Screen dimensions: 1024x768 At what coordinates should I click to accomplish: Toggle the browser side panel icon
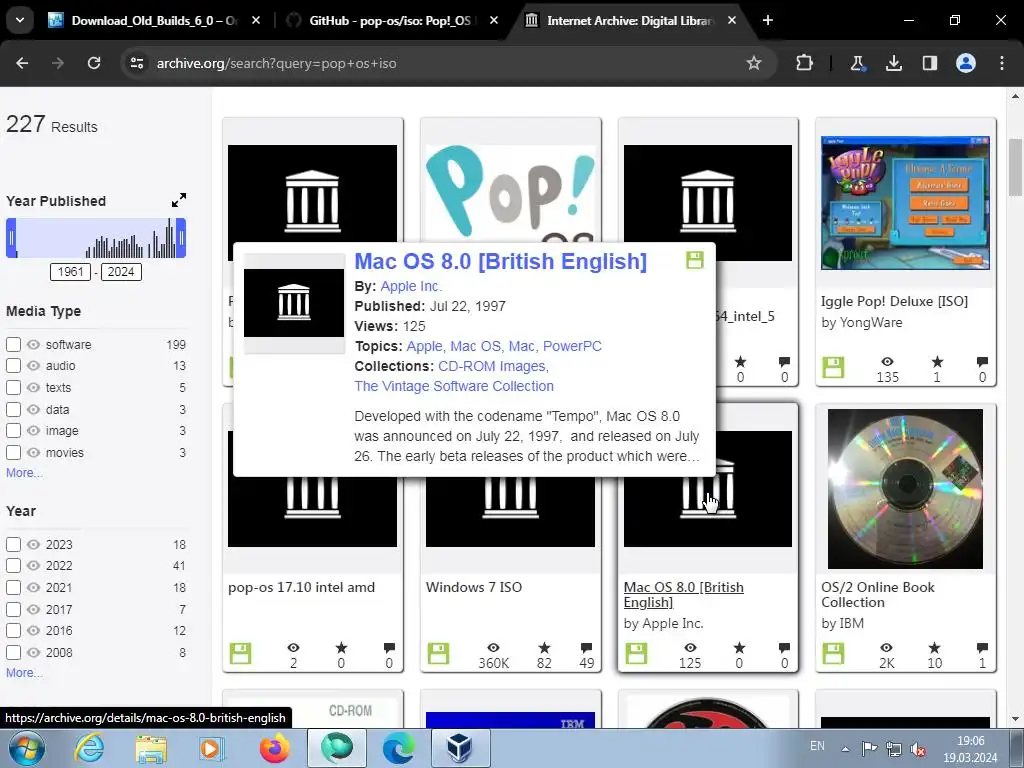tap(929, 63)
